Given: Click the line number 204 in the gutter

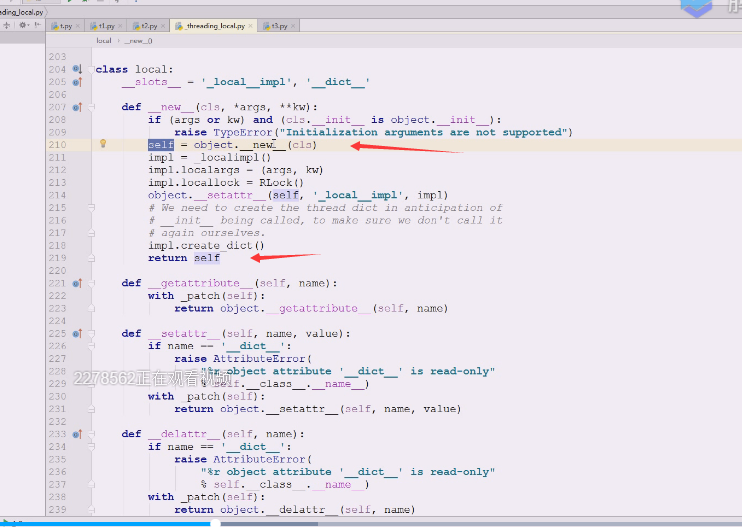Looking at the screenshot, I should [x=57, y=69].
